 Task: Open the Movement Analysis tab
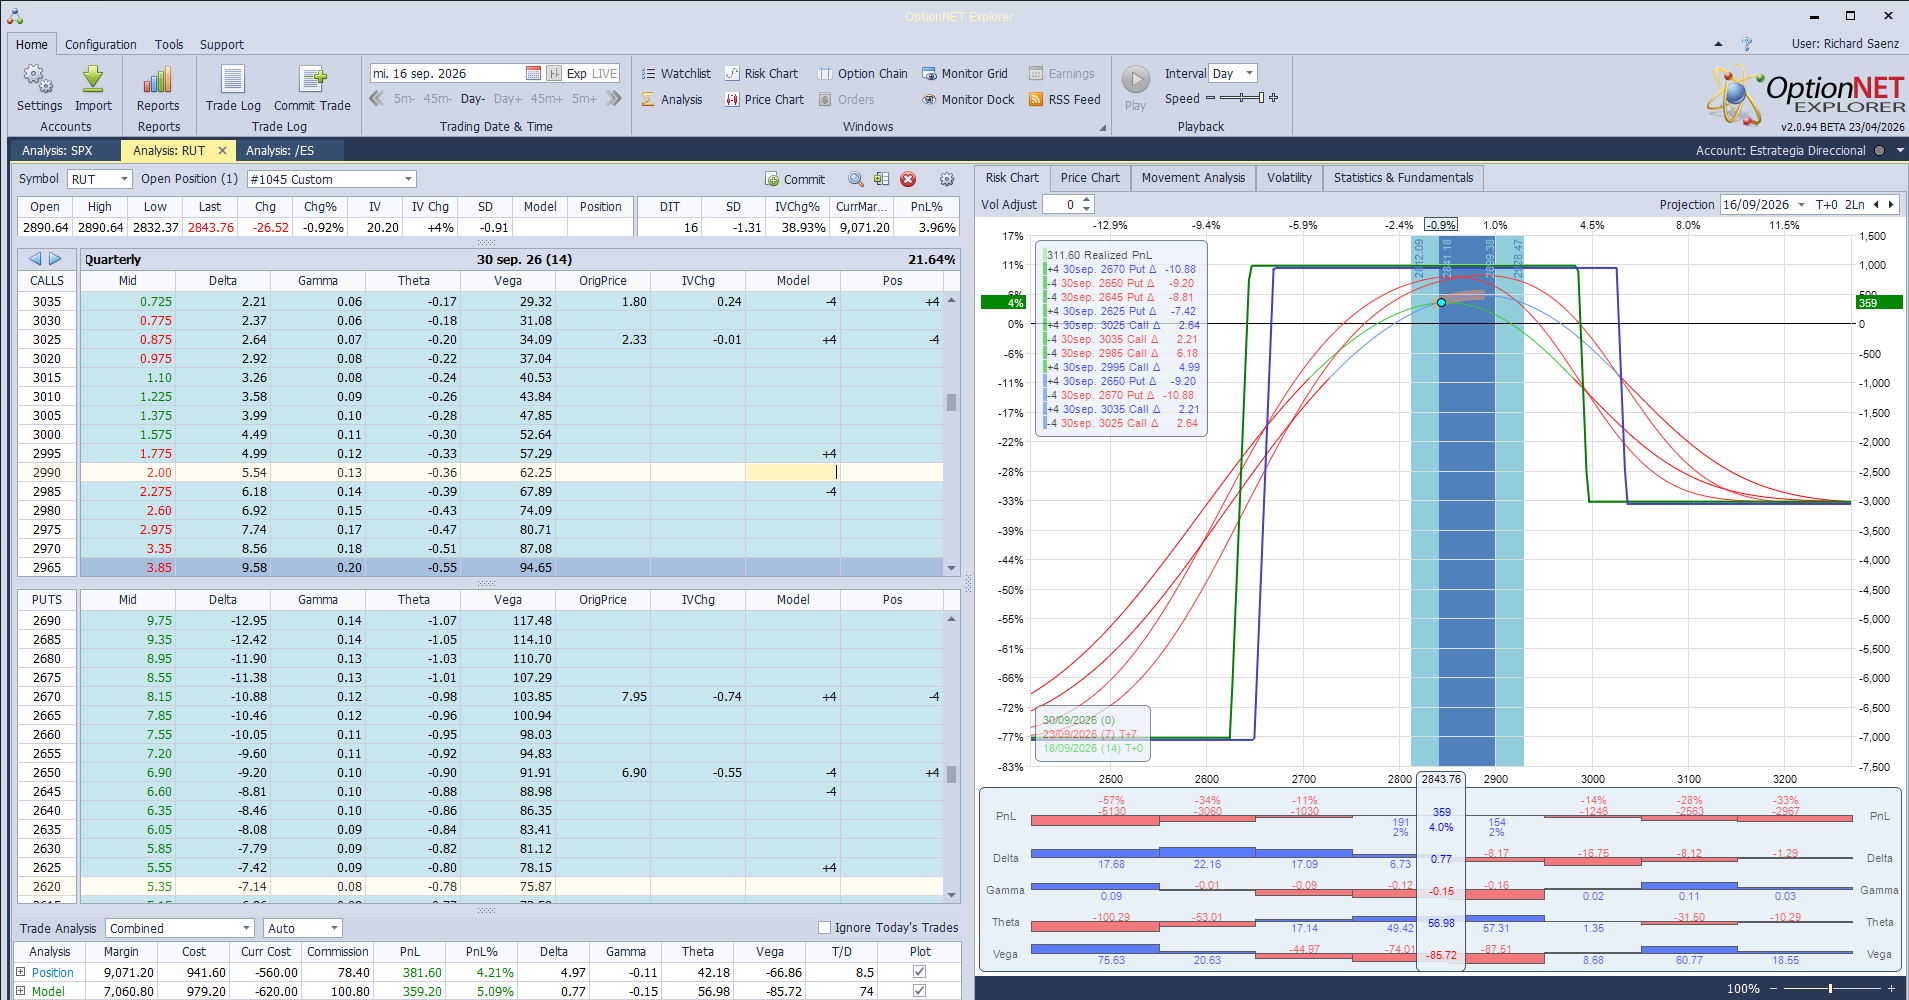tap(1193, 178)
